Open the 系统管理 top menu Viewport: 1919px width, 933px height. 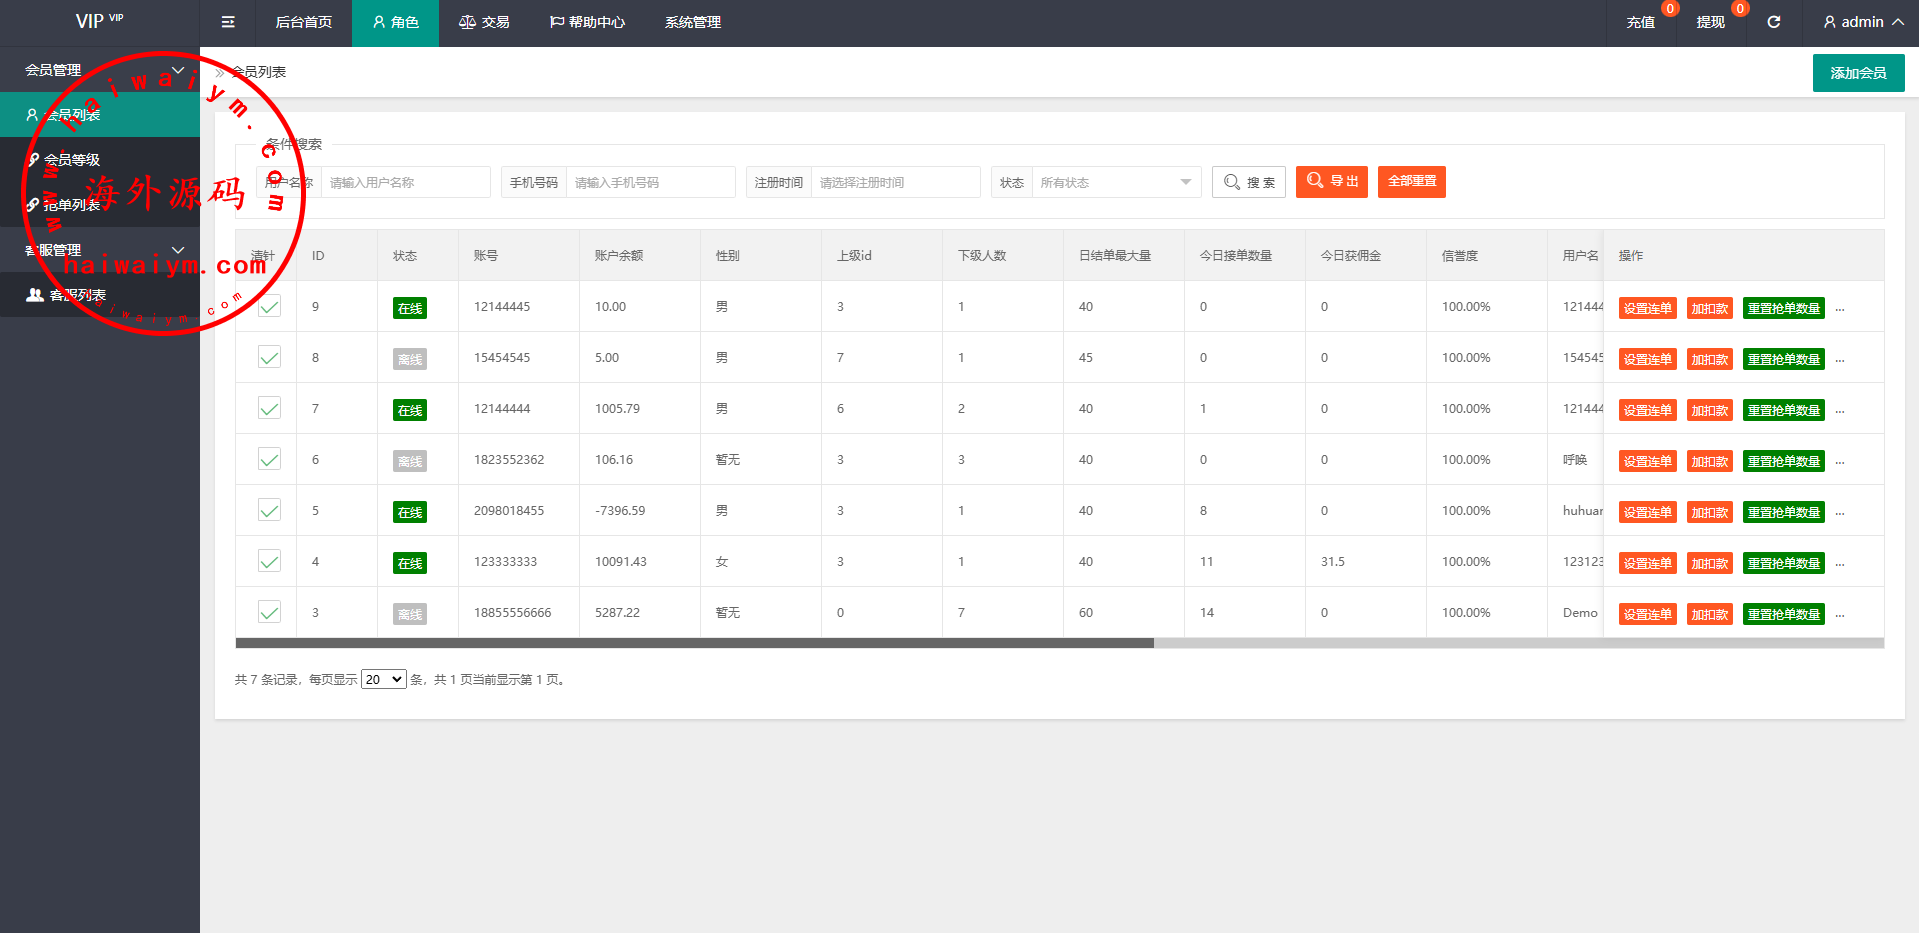click(x=692, y=22)
